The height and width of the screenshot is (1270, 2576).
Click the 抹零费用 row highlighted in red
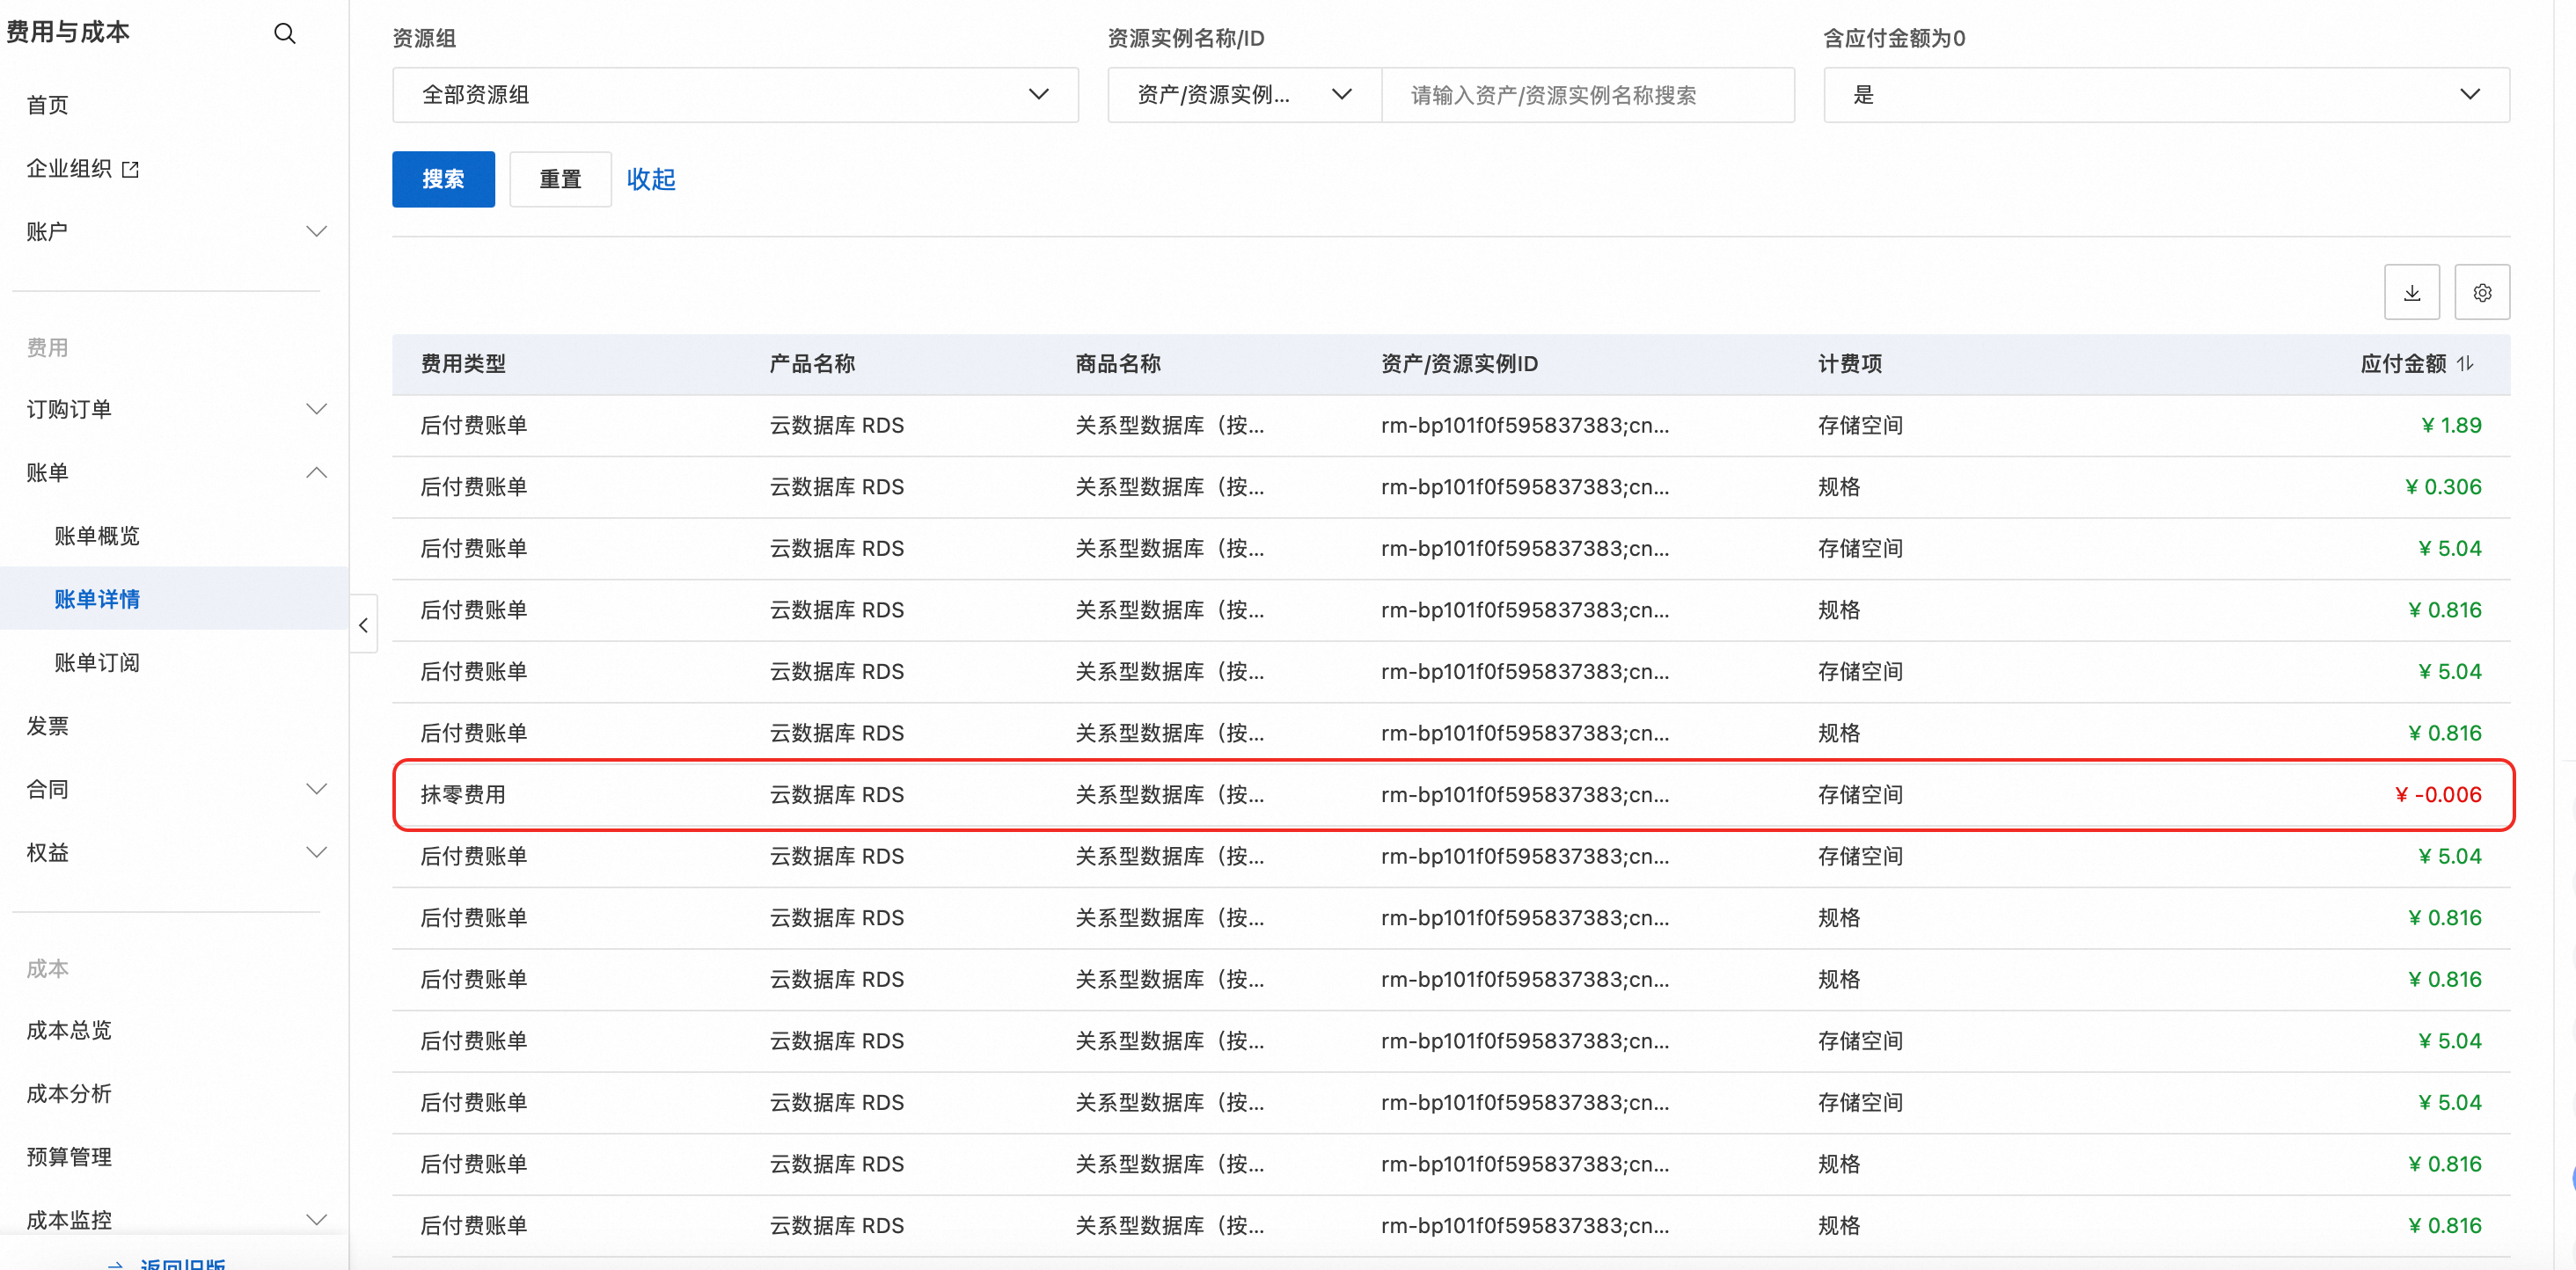[x=1452, y=795]
